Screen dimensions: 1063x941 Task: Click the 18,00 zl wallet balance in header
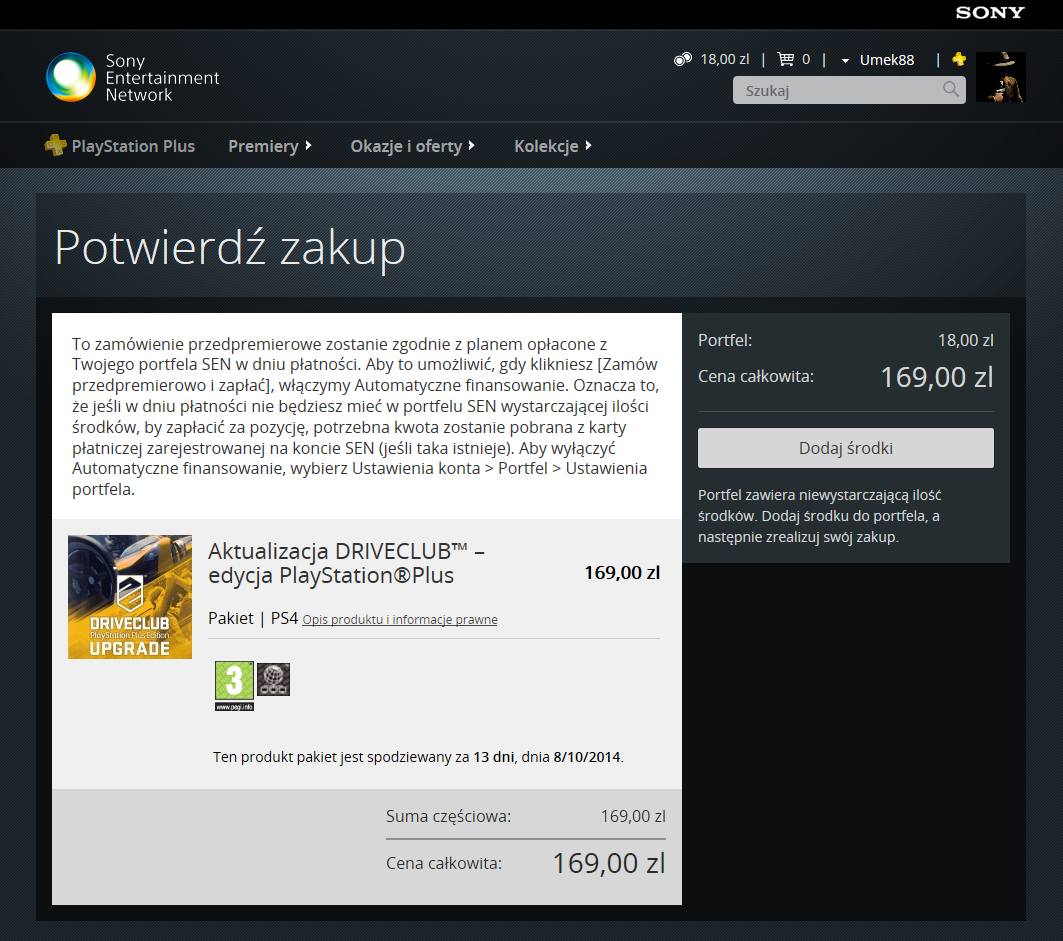click(724, 60)
